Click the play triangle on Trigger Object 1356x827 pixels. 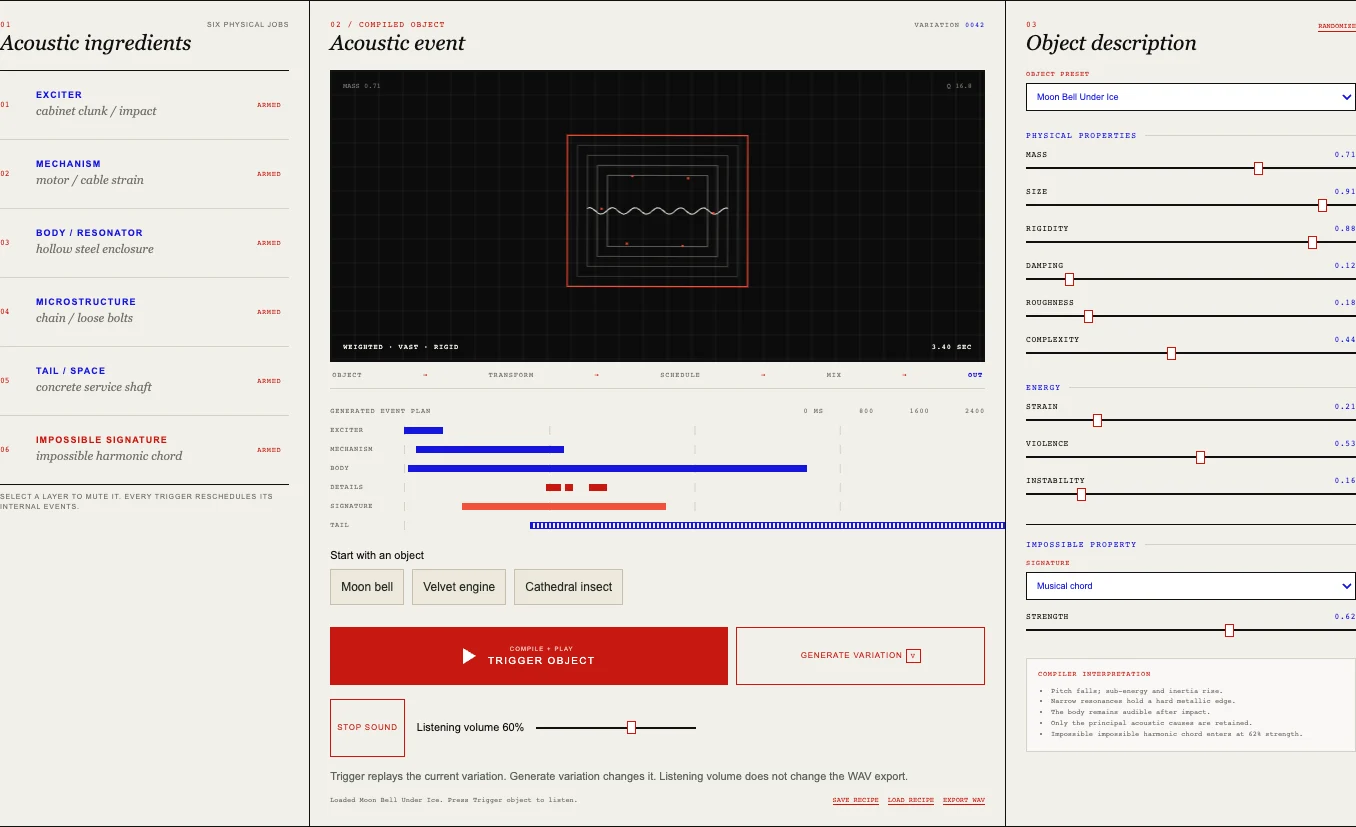point(469,656)
